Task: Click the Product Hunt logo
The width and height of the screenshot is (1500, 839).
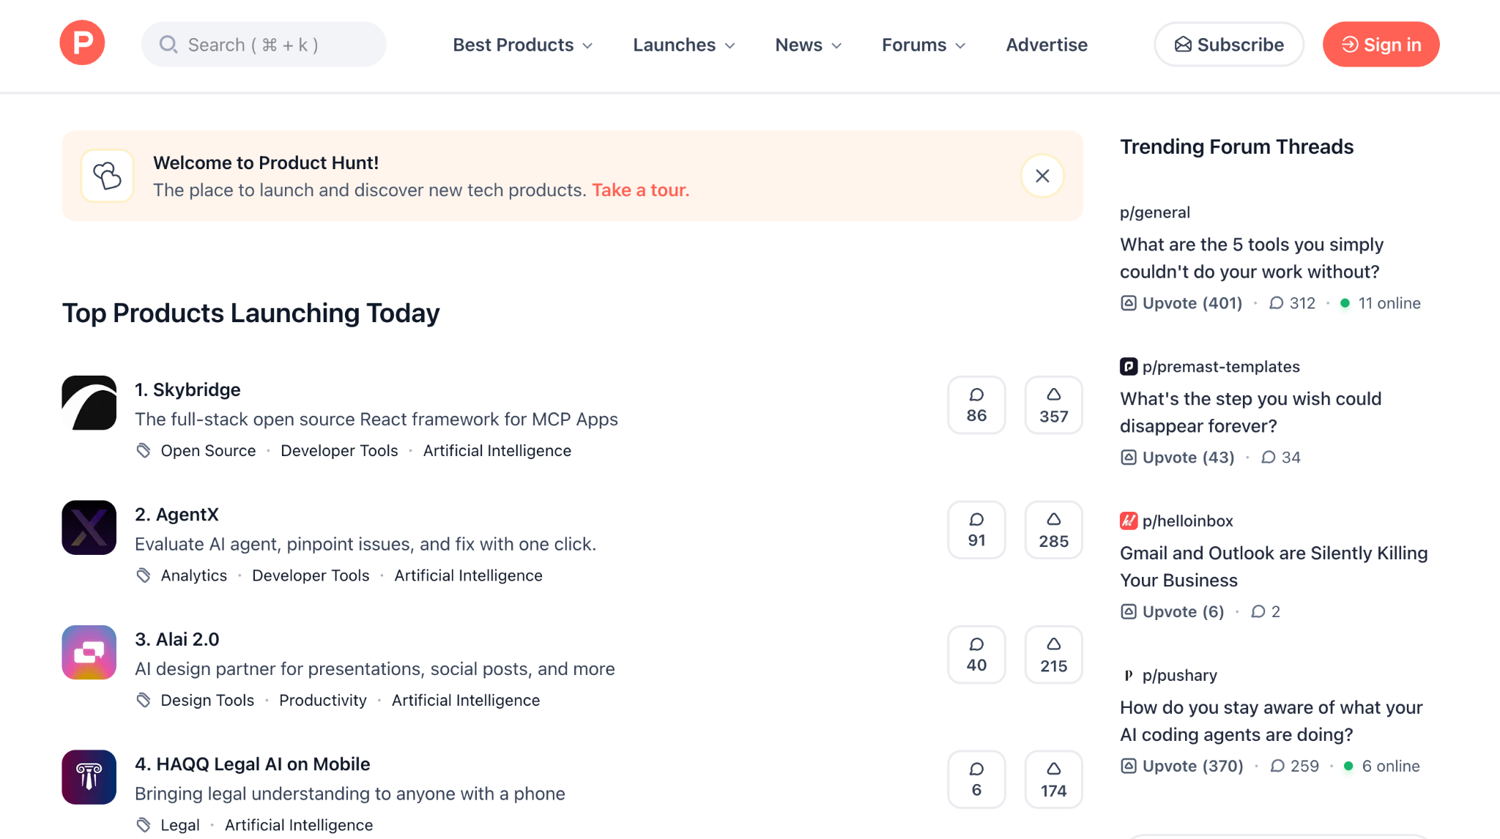Action: click(x=82, y=43)
